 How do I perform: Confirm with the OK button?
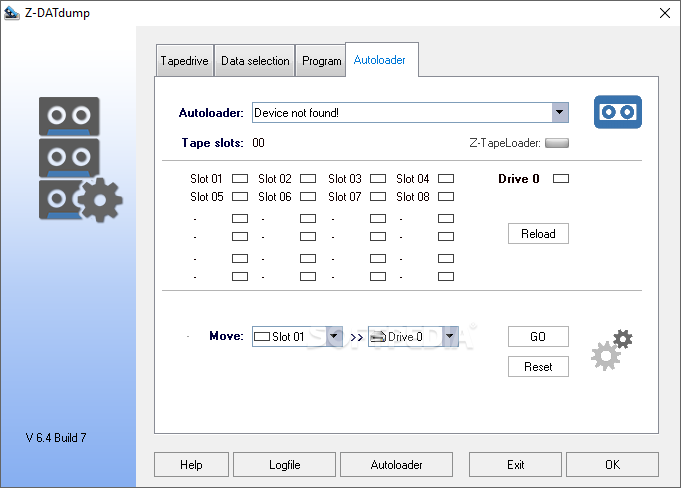coord(612,465)
